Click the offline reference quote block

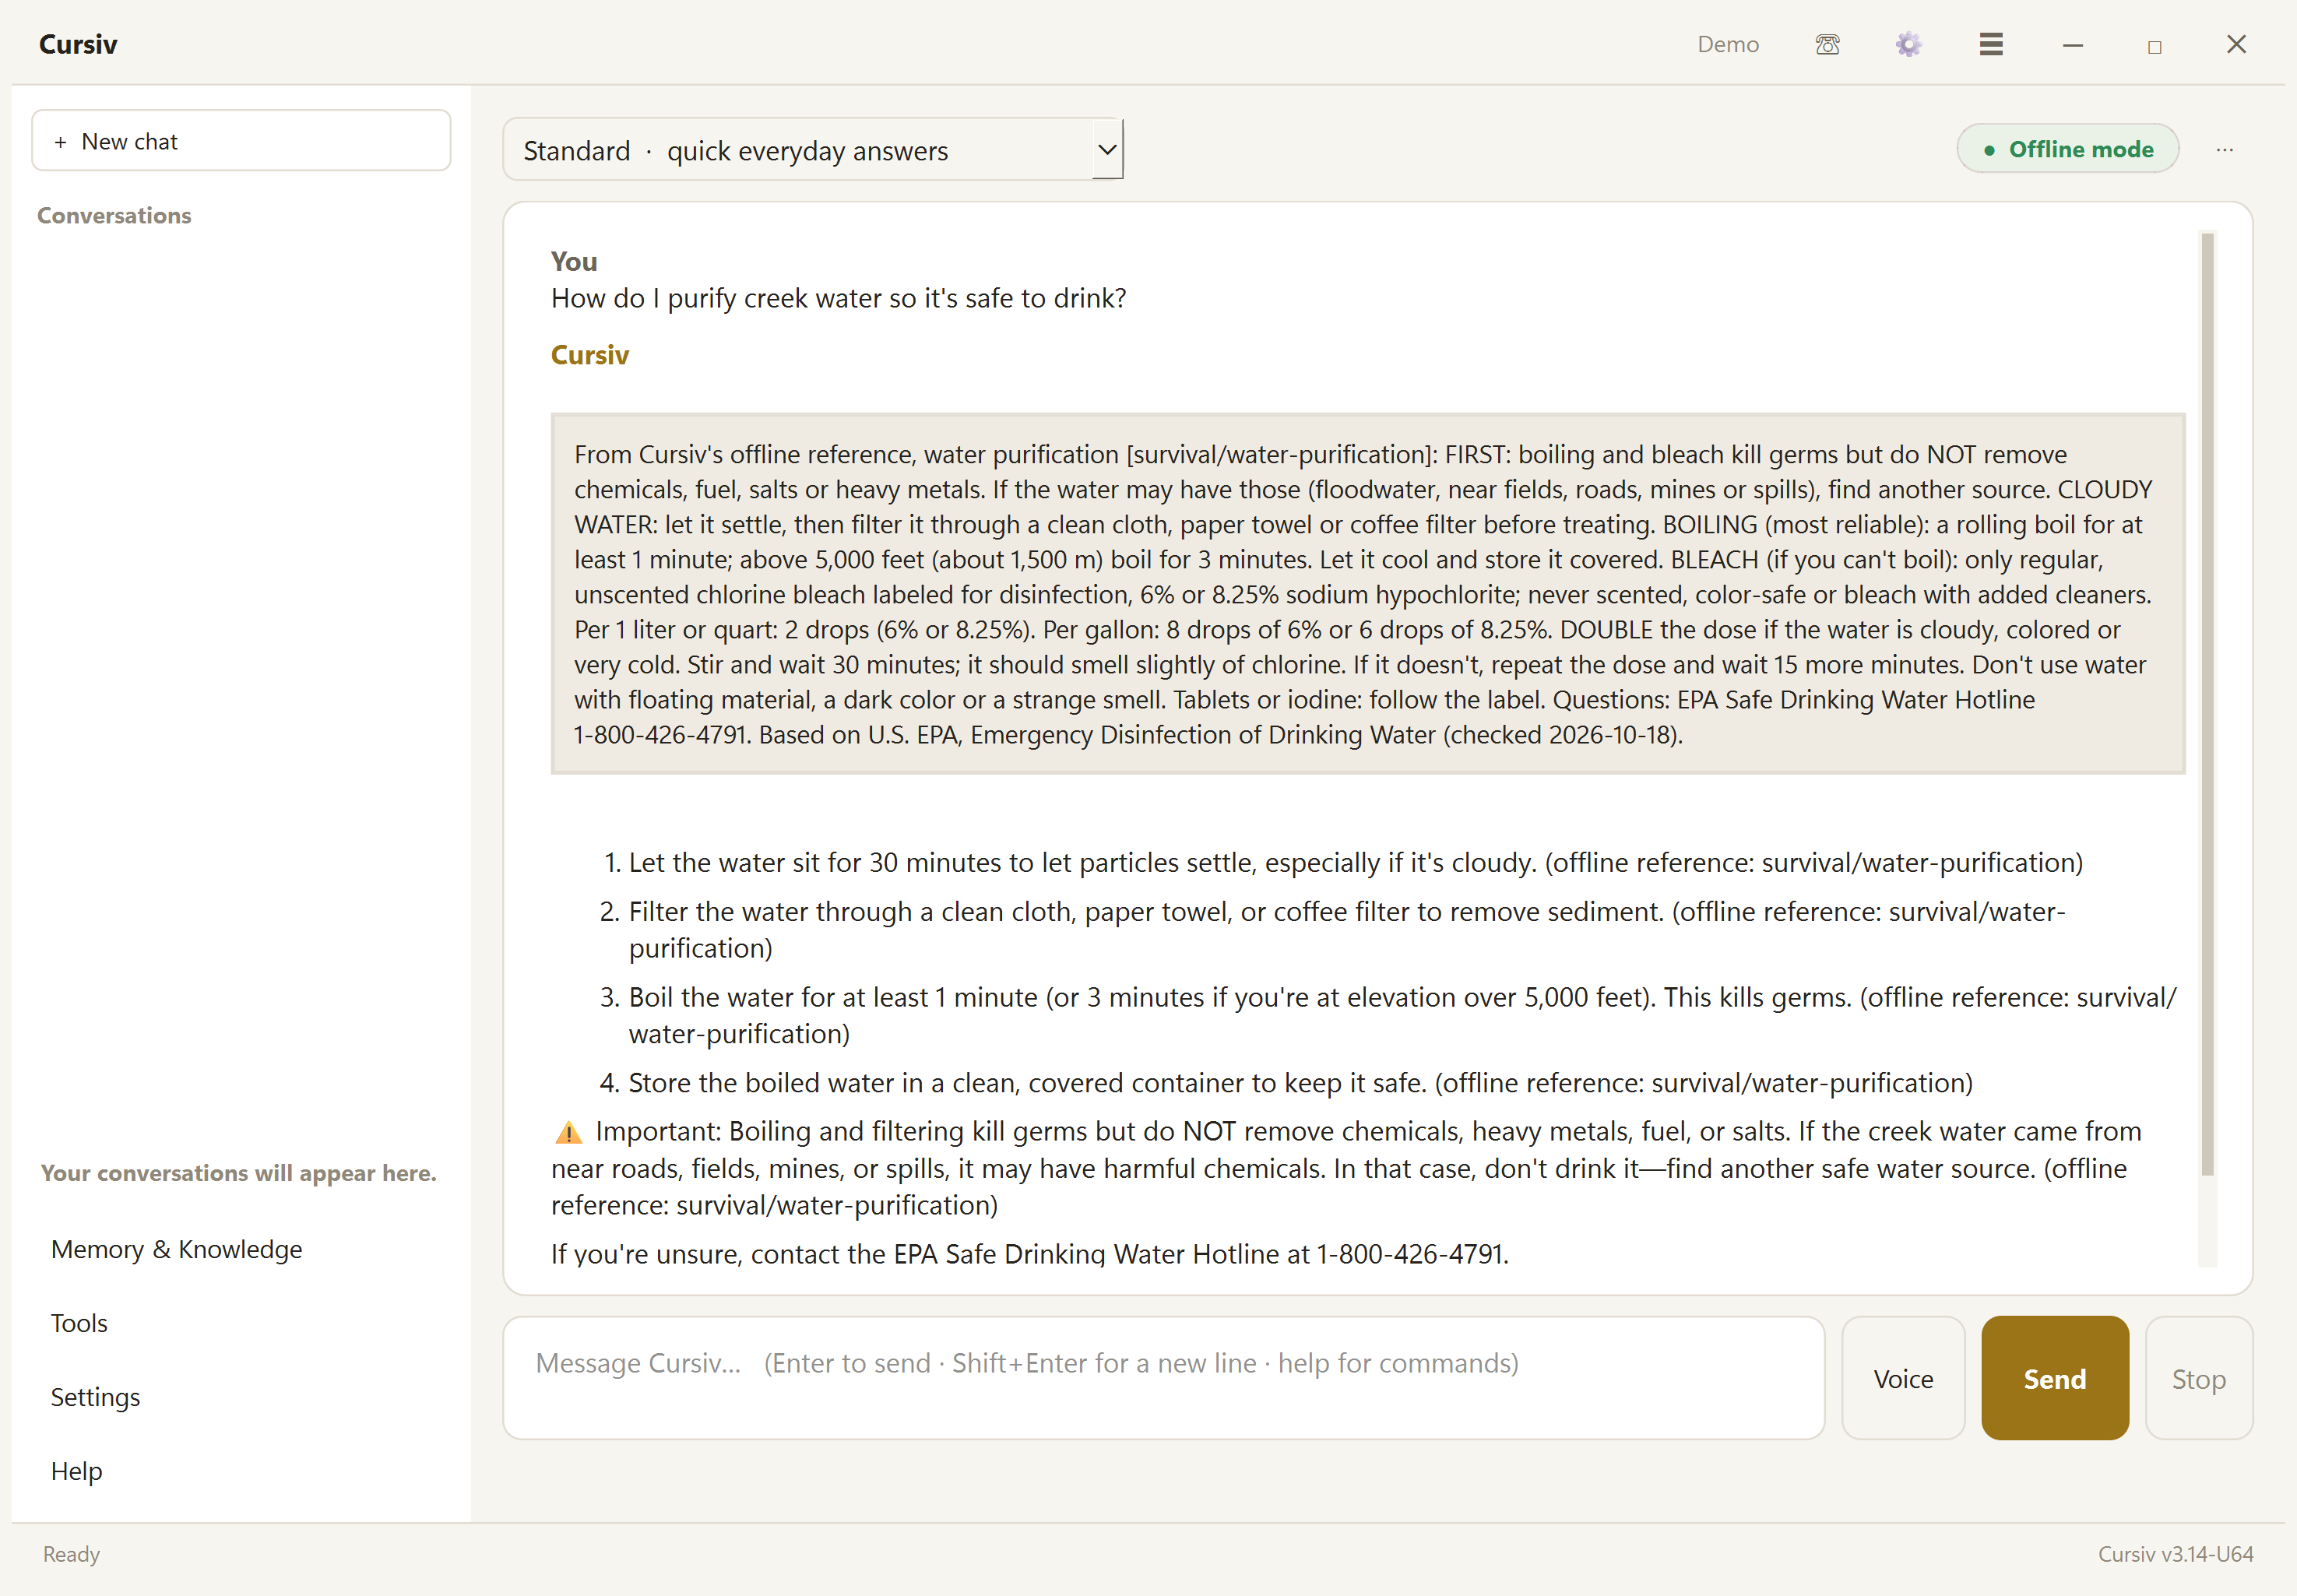click(x=1367, y=594)
